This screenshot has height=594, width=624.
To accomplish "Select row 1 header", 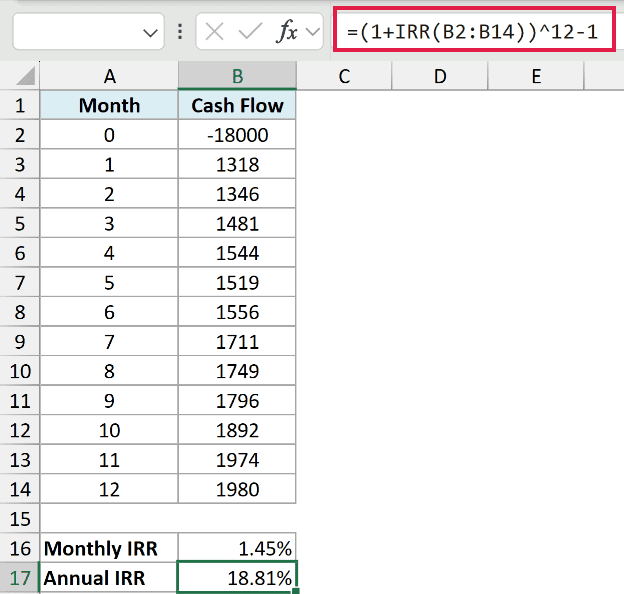I will (x=20, y=105).
